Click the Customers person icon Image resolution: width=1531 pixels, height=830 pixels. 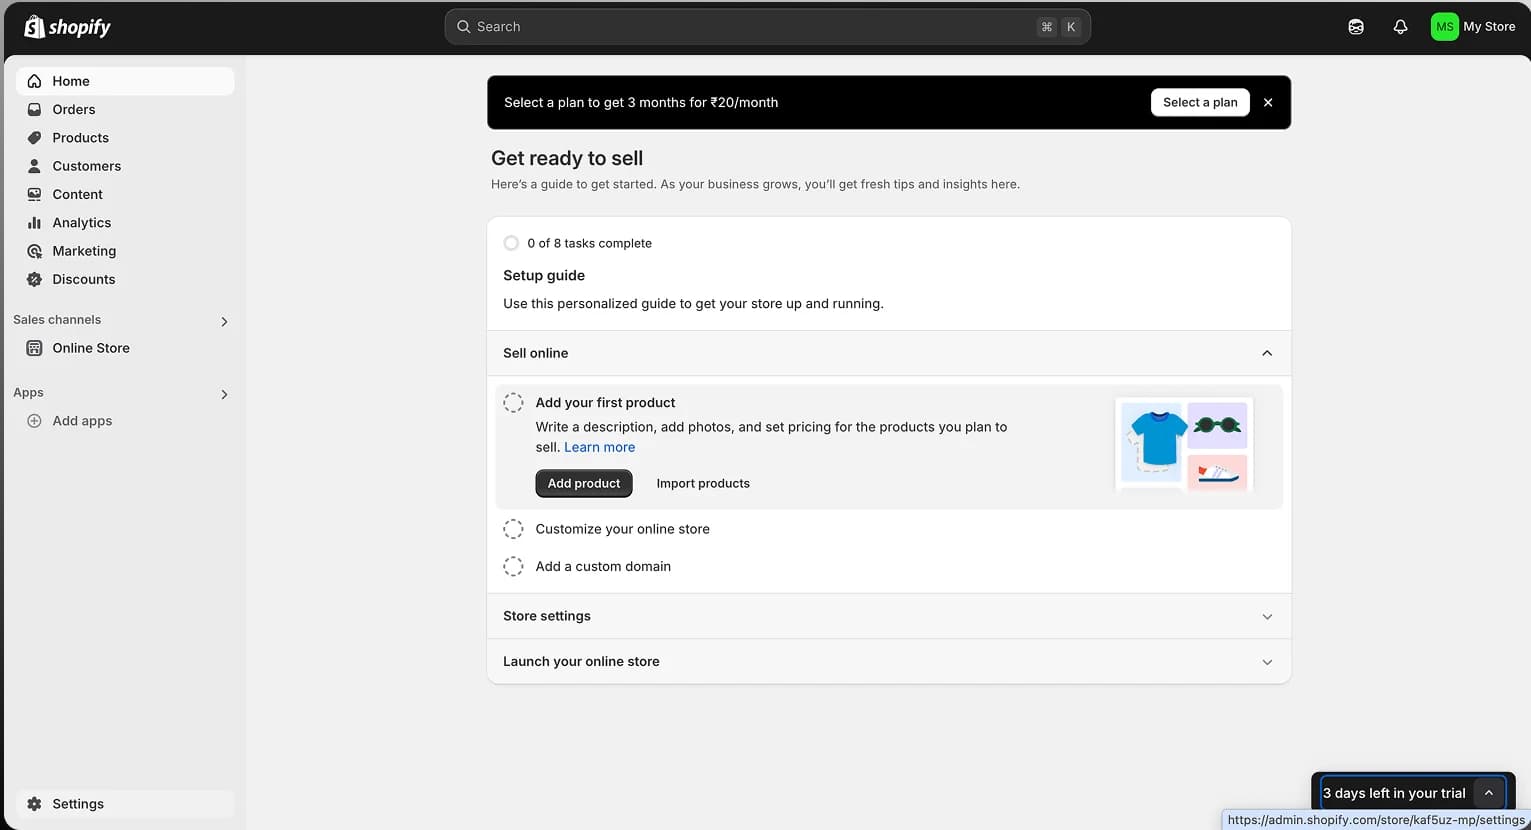click(34, 166)
